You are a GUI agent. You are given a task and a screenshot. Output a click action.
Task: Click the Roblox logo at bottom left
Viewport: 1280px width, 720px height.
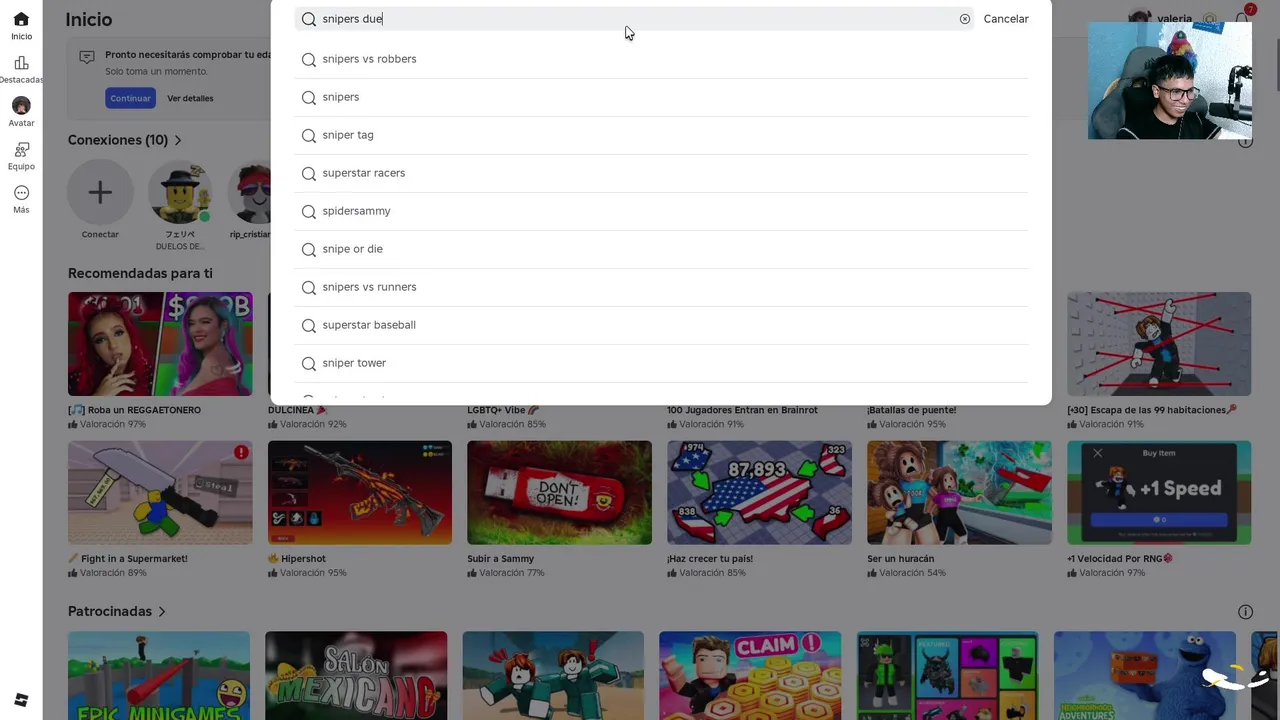pos(21,699)
